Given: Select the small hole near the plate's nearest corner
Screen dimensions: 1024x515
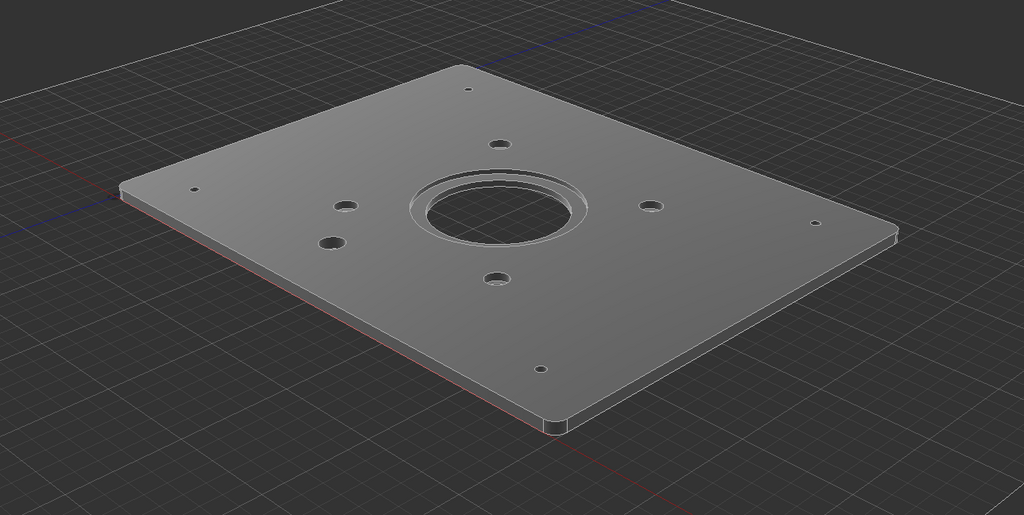Looking at the screenshot, I should (x=541, y=369).
